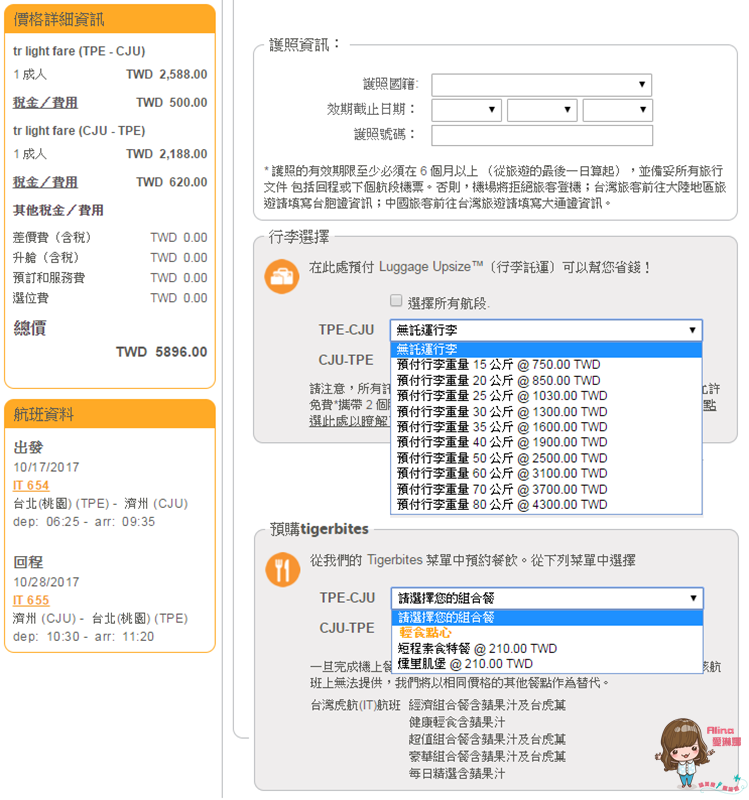
Task: Click the tr light fare (TPE - CJU) text
Action: click(79, 51)
